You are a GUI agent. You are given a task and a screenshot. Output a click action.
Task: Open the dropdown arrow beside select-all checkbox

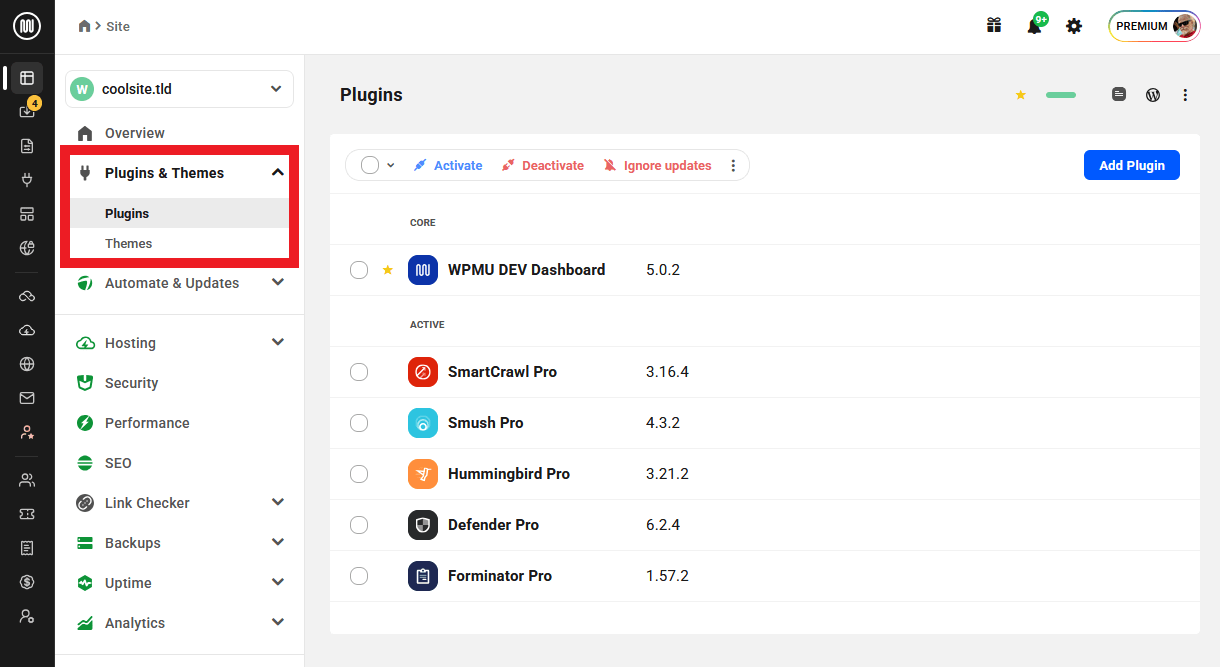pos(391,166)
